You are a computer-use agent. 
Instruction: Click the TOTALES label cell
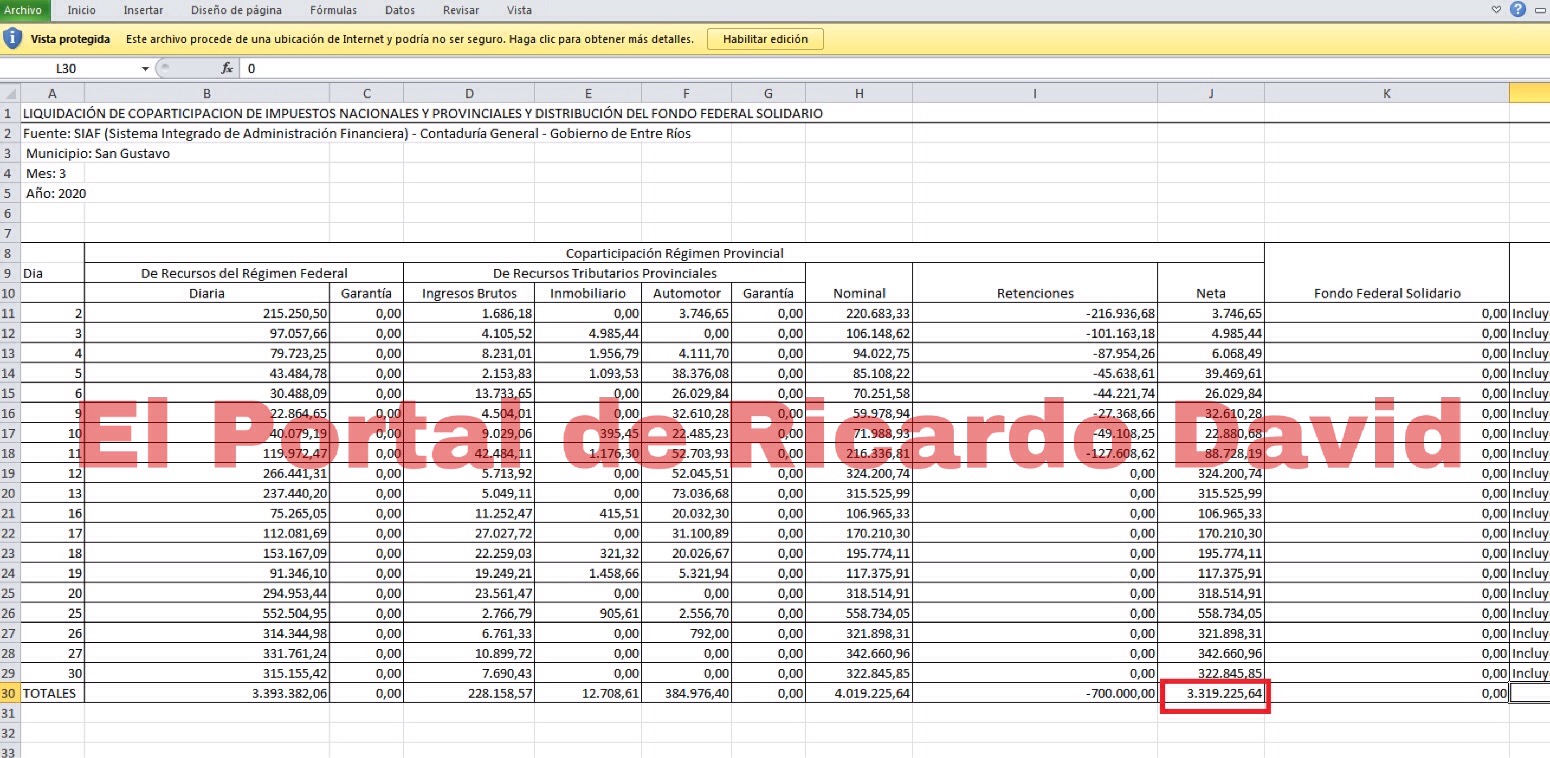[x=52, y=693]
